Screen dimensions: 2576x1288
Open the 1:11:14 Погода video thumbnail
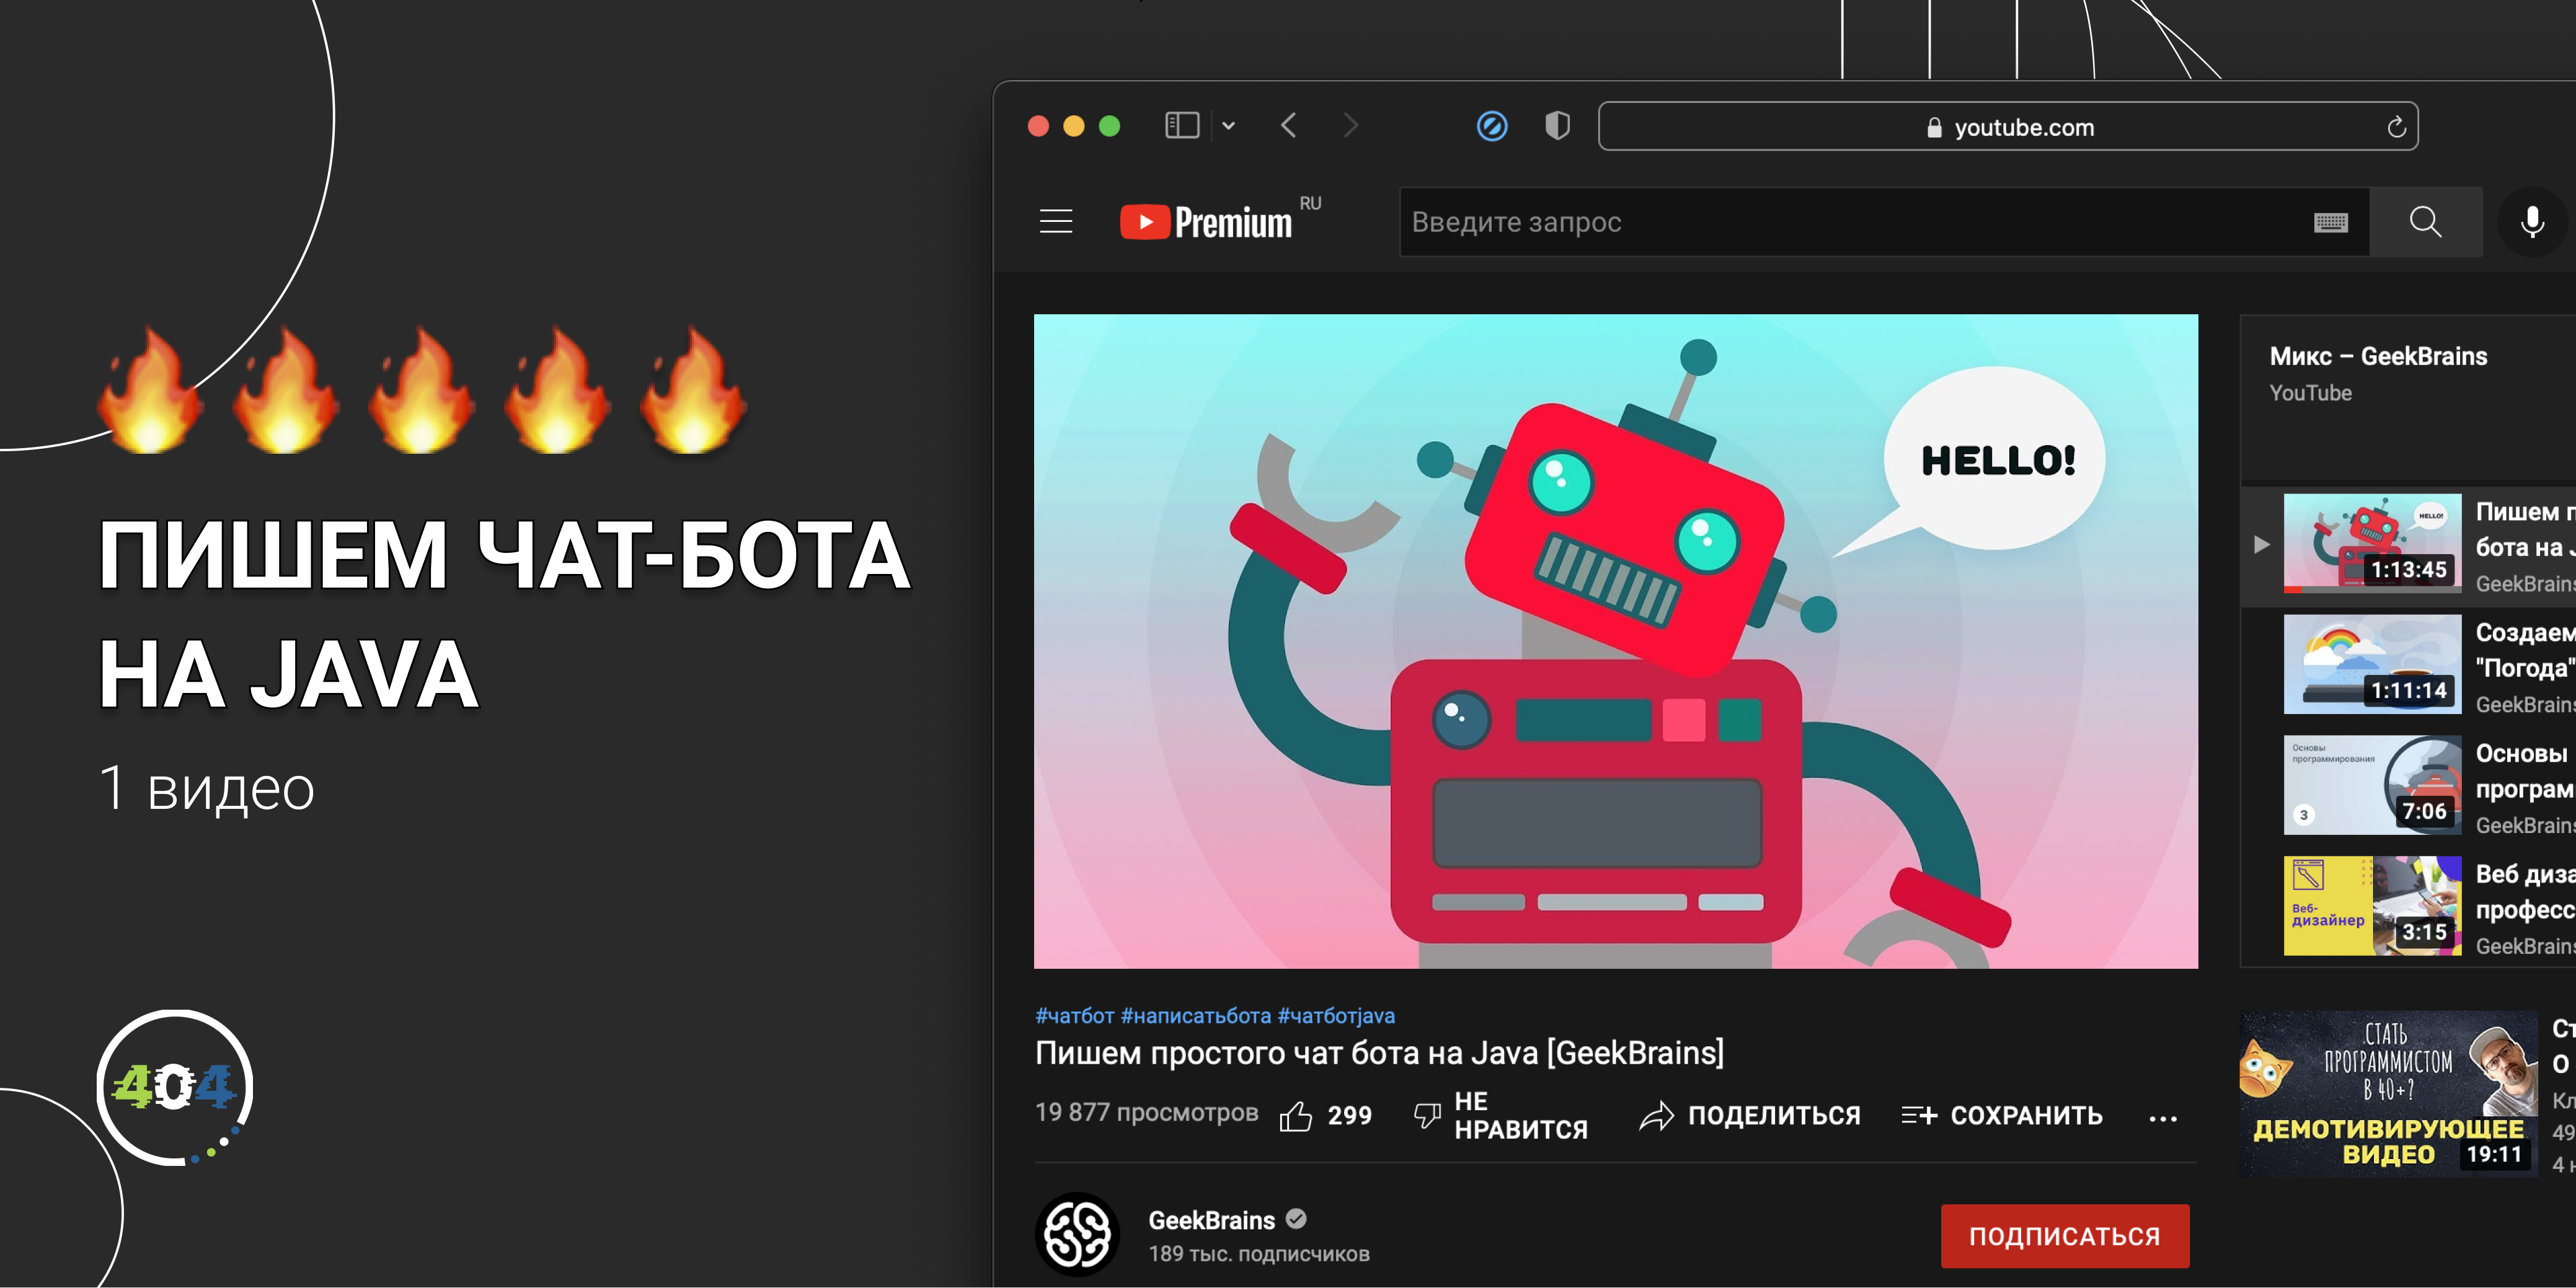(2372, 664)
